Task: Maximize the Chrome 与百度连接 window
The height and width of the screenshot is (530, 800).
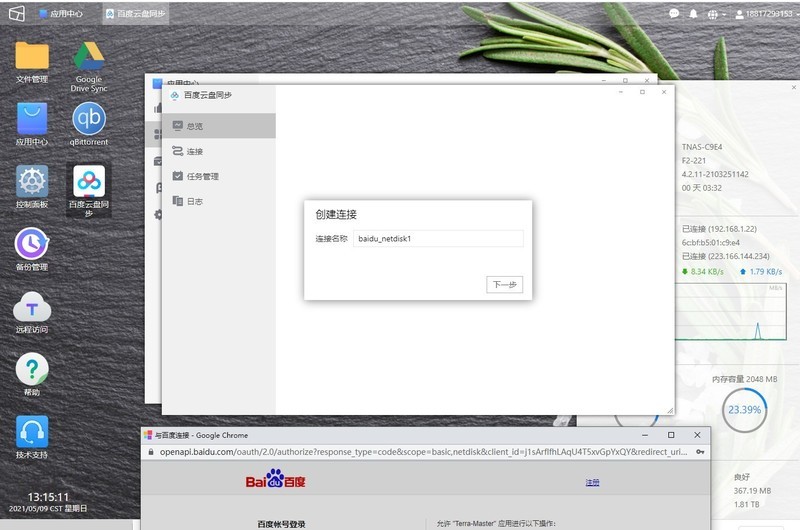Action: pos(671,435)
